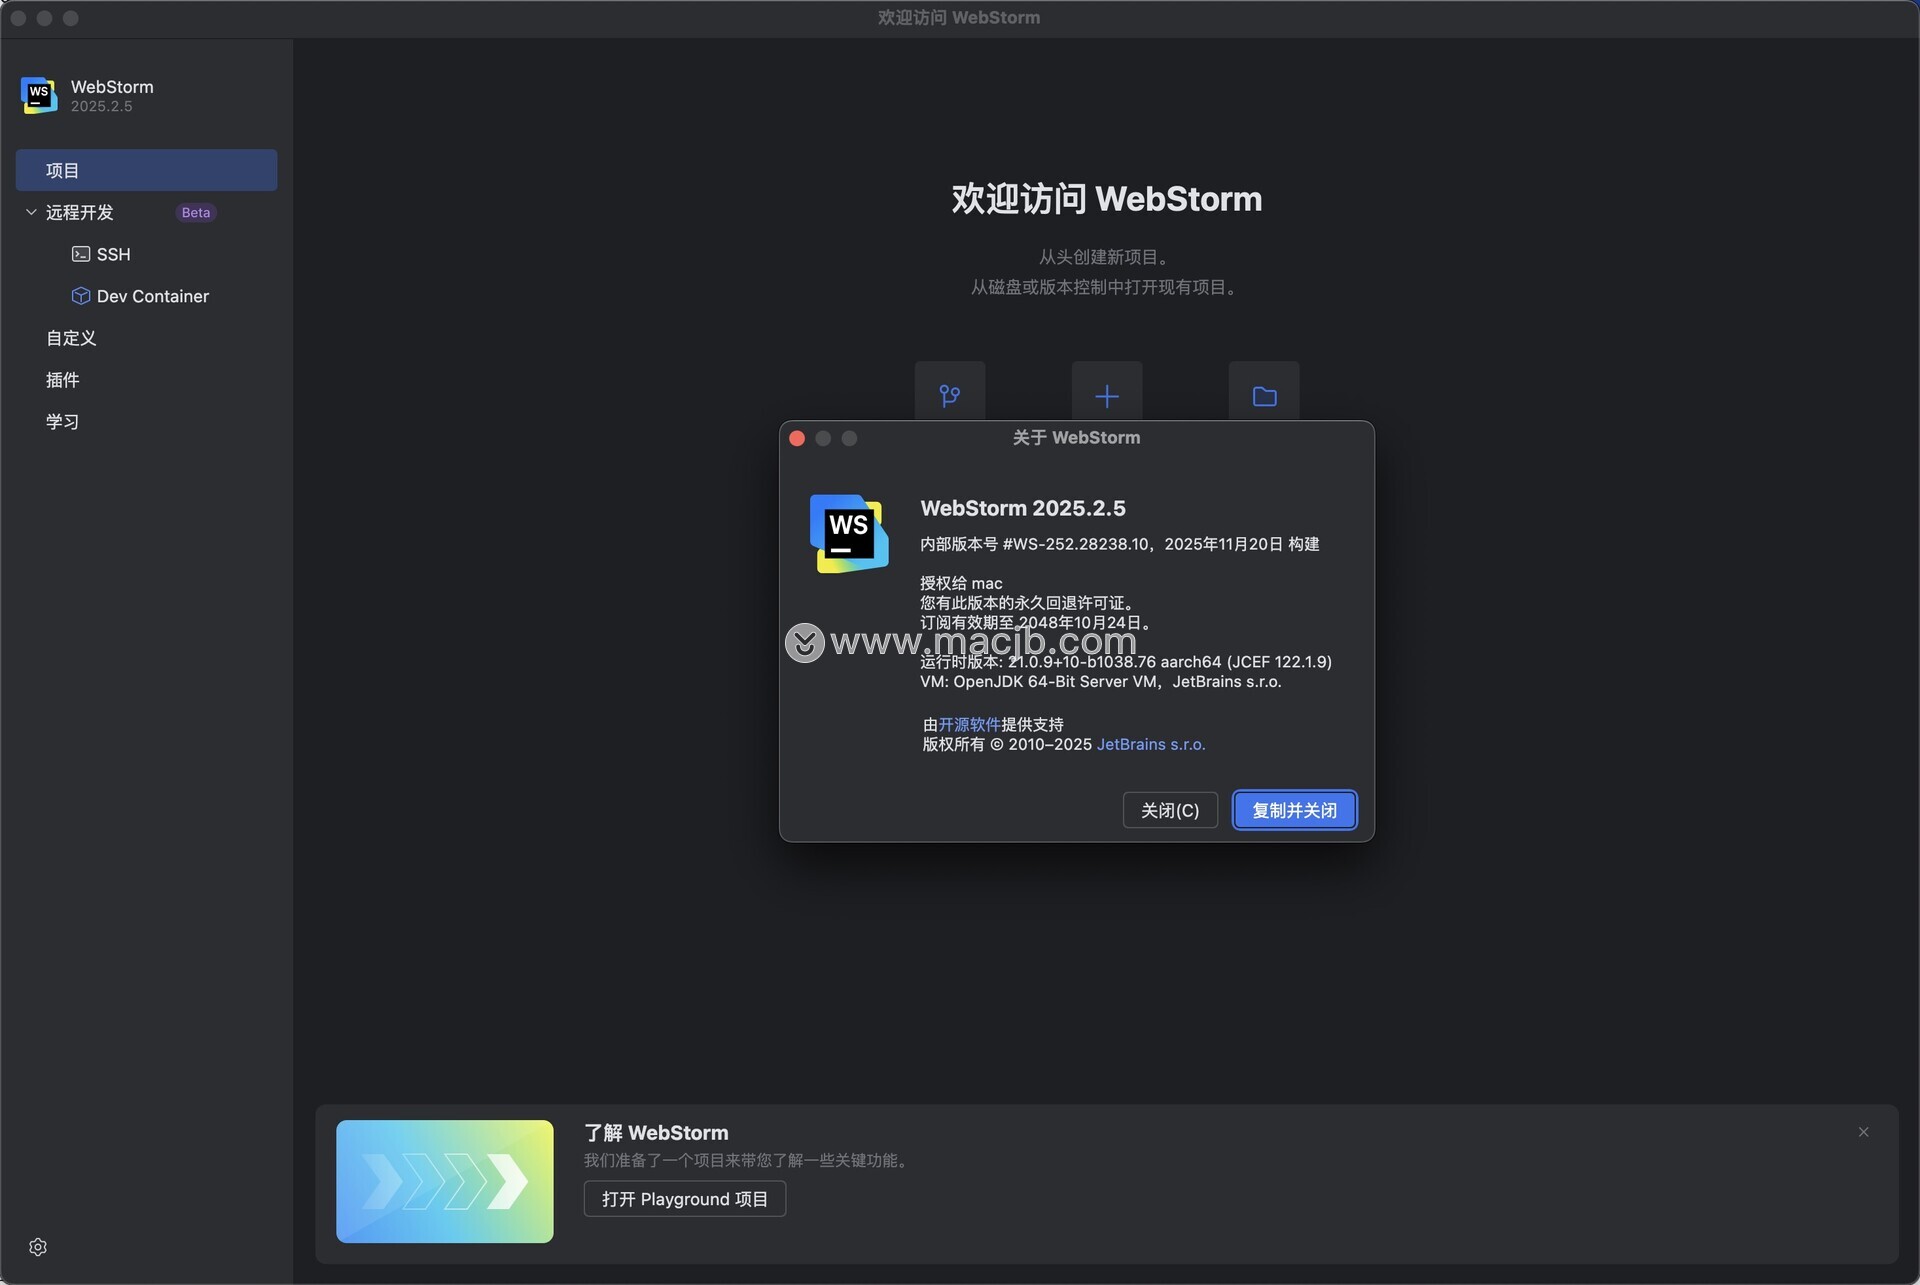Click WebStorm logo in About dialog

coord(848,533)
